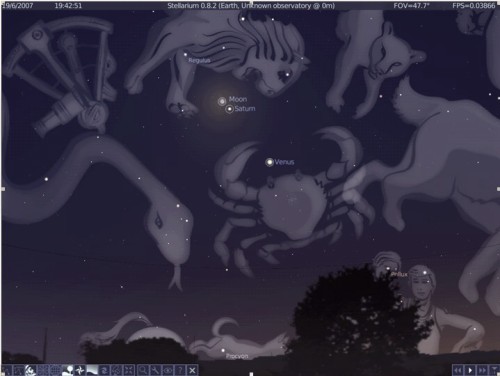Toggle constellation art figures button
500x376 pixels.
(30, 370)
